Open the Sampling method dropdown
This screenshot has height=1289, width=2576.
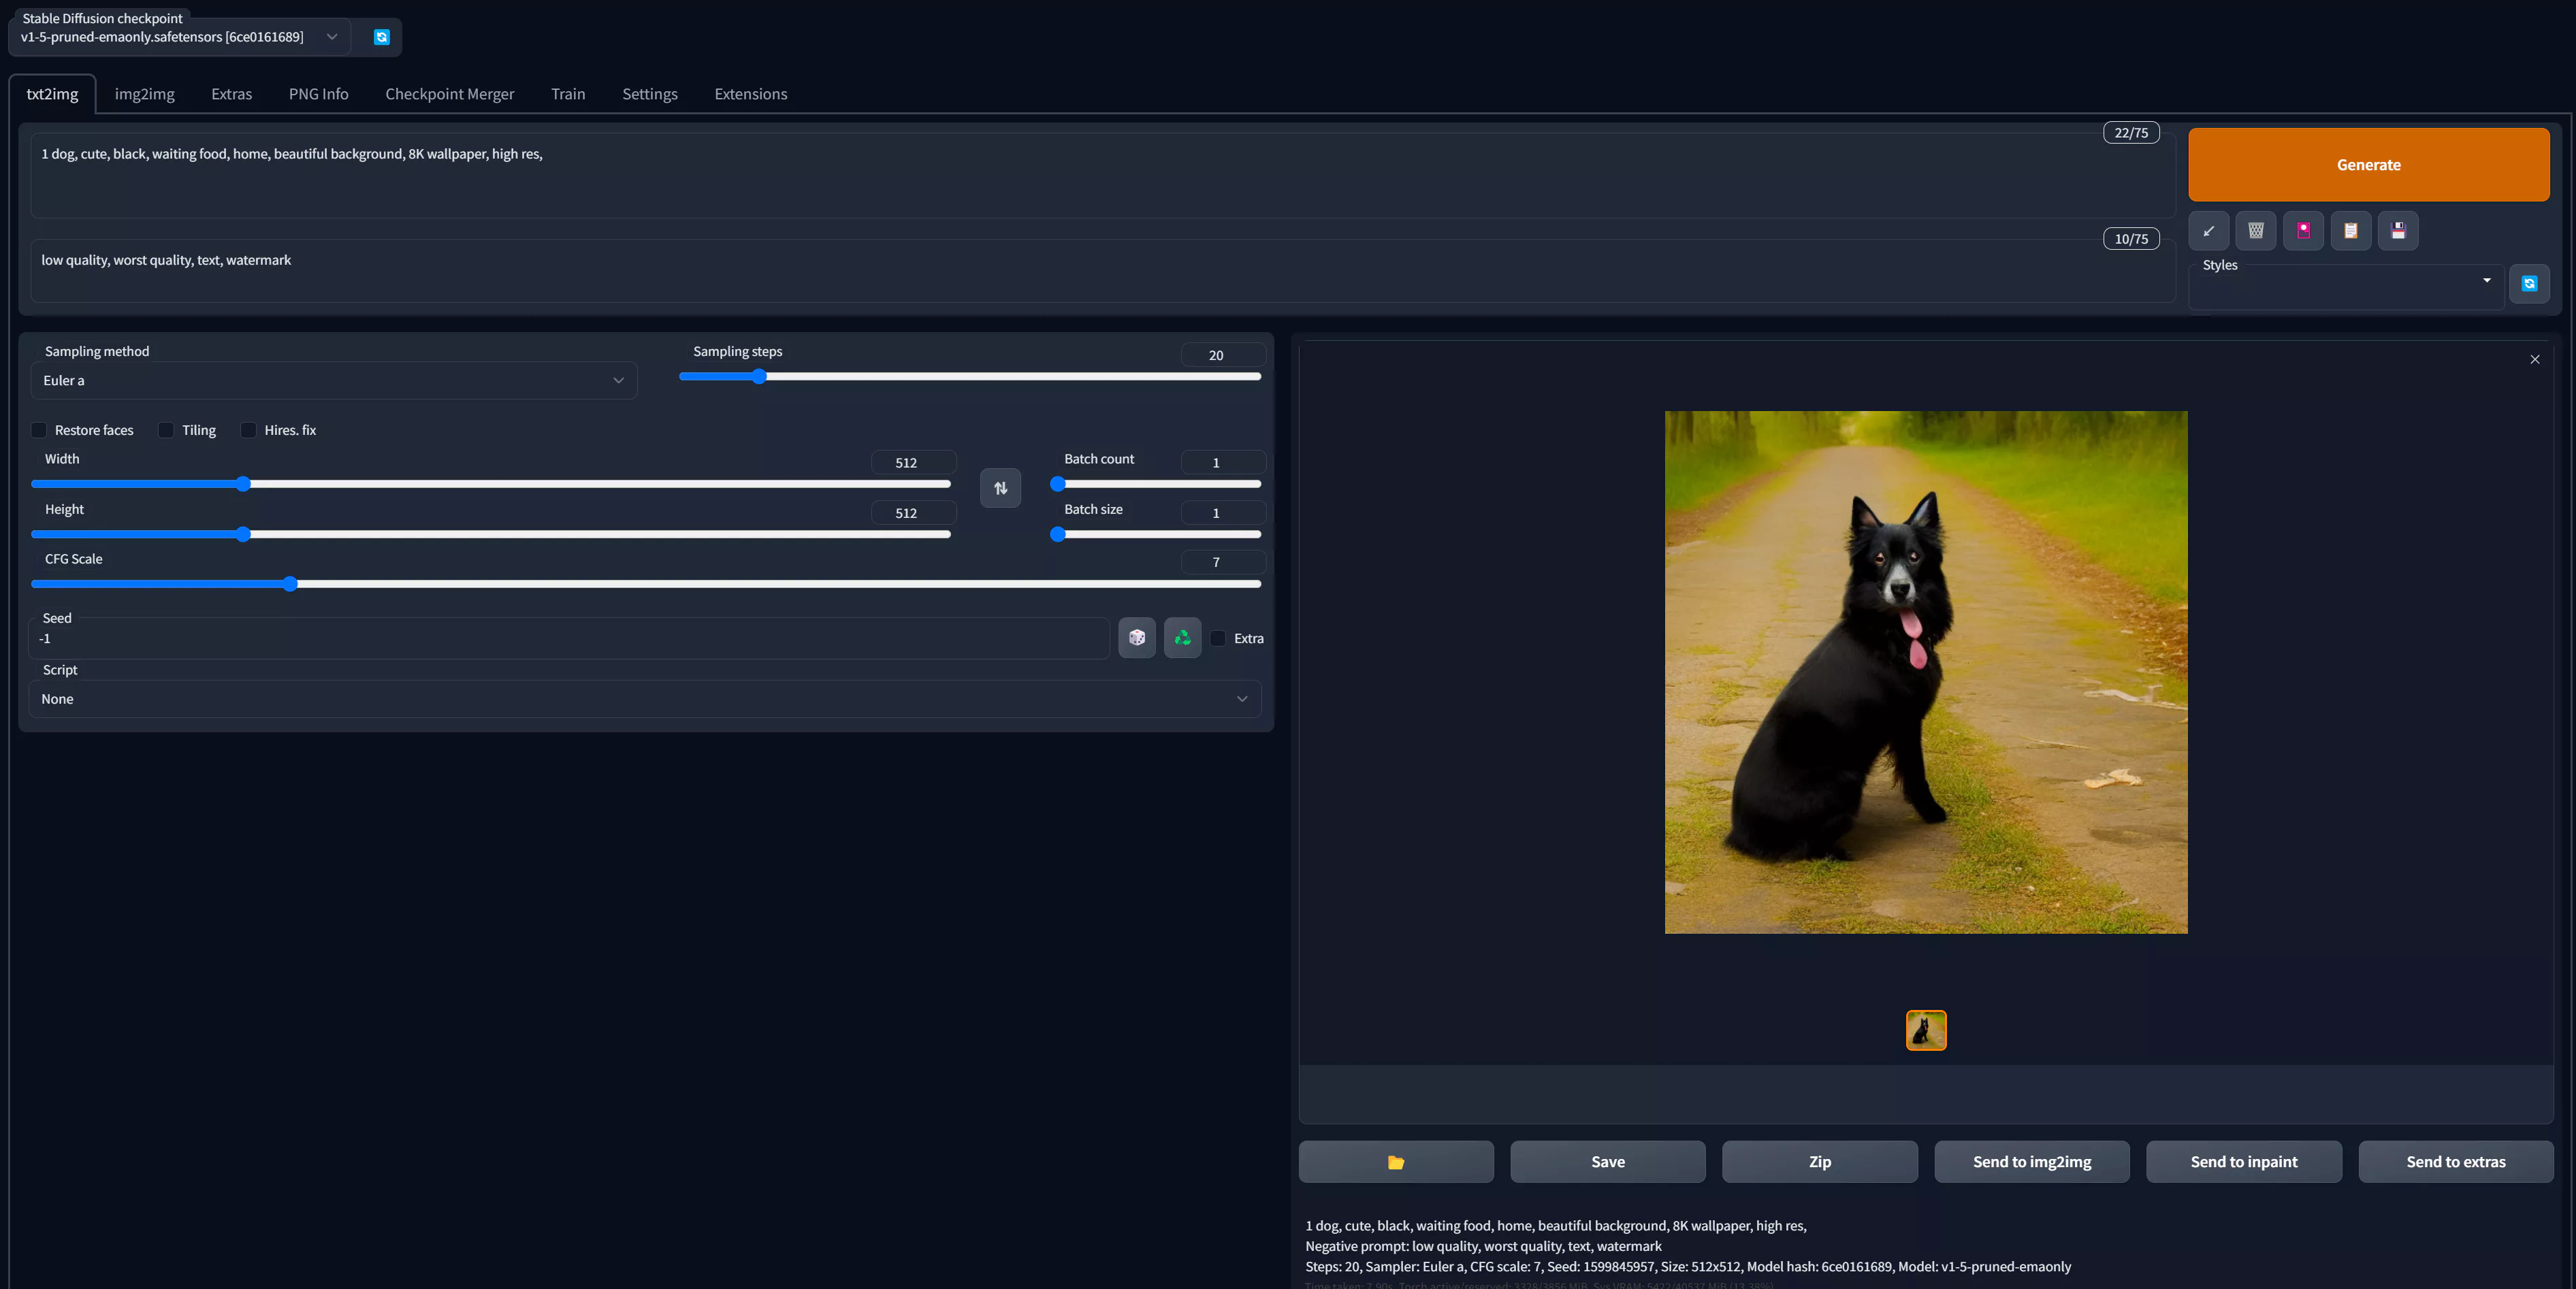point(333,380)
